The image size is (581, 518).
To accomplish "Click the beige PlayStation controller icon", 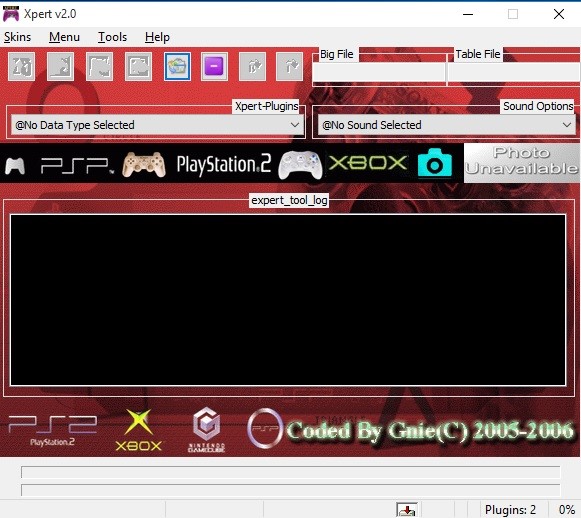I will coord(144,164).
